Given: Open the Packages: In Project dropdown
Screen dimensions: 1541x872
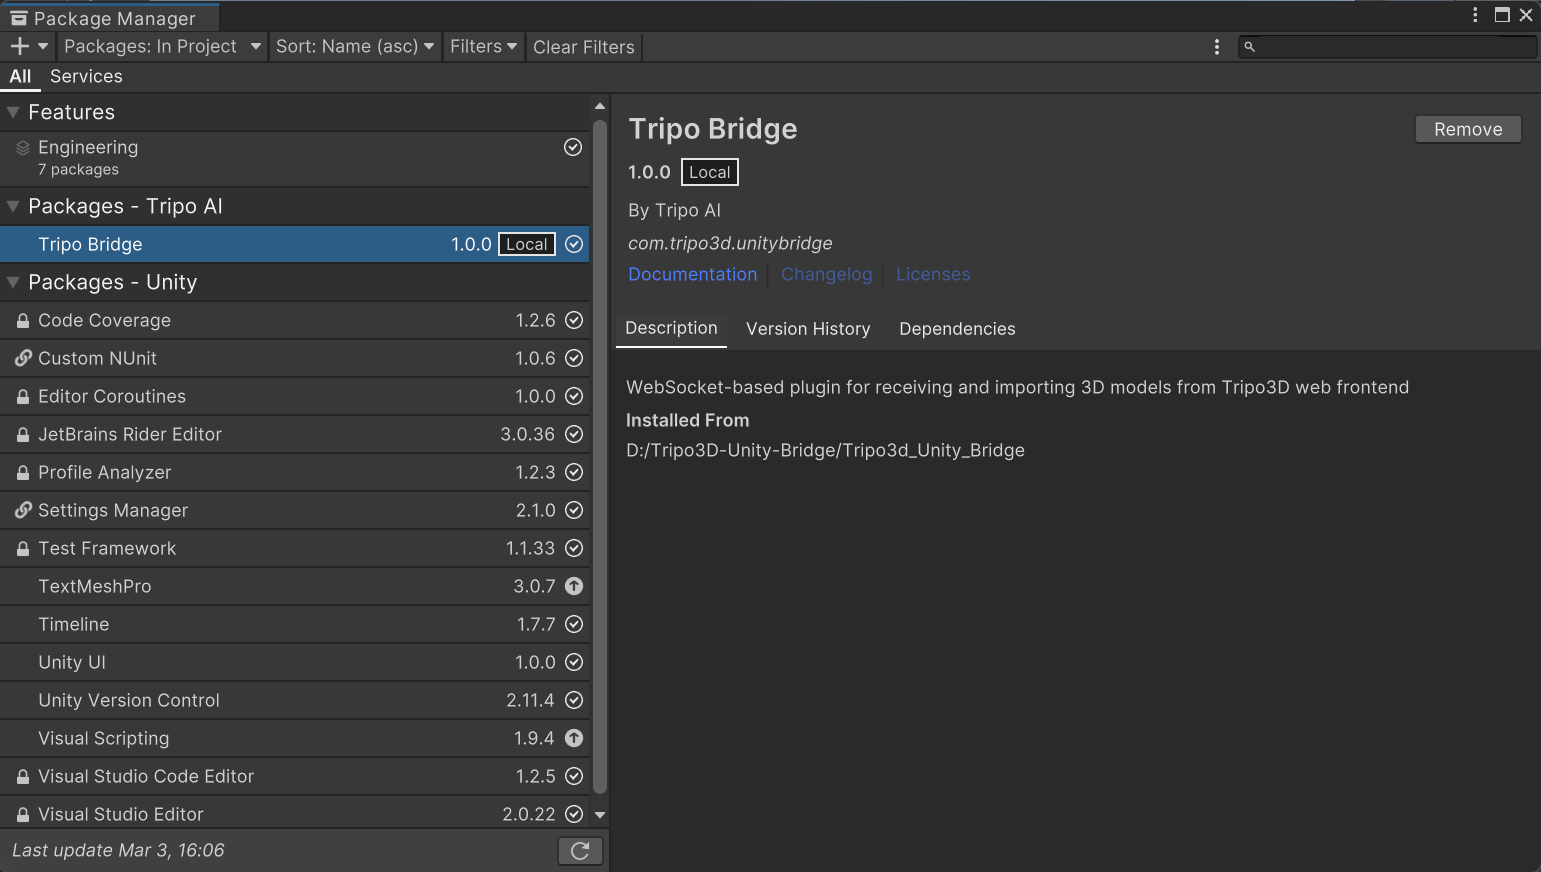Looking at the screenshot, I should click(x=161, y=47).
